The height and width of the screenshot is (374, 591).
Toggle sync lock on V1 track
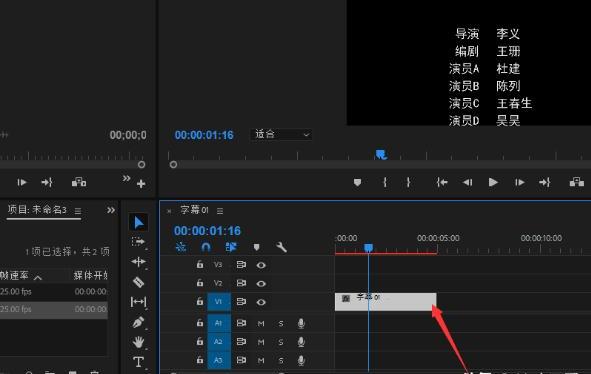(241, 301)
